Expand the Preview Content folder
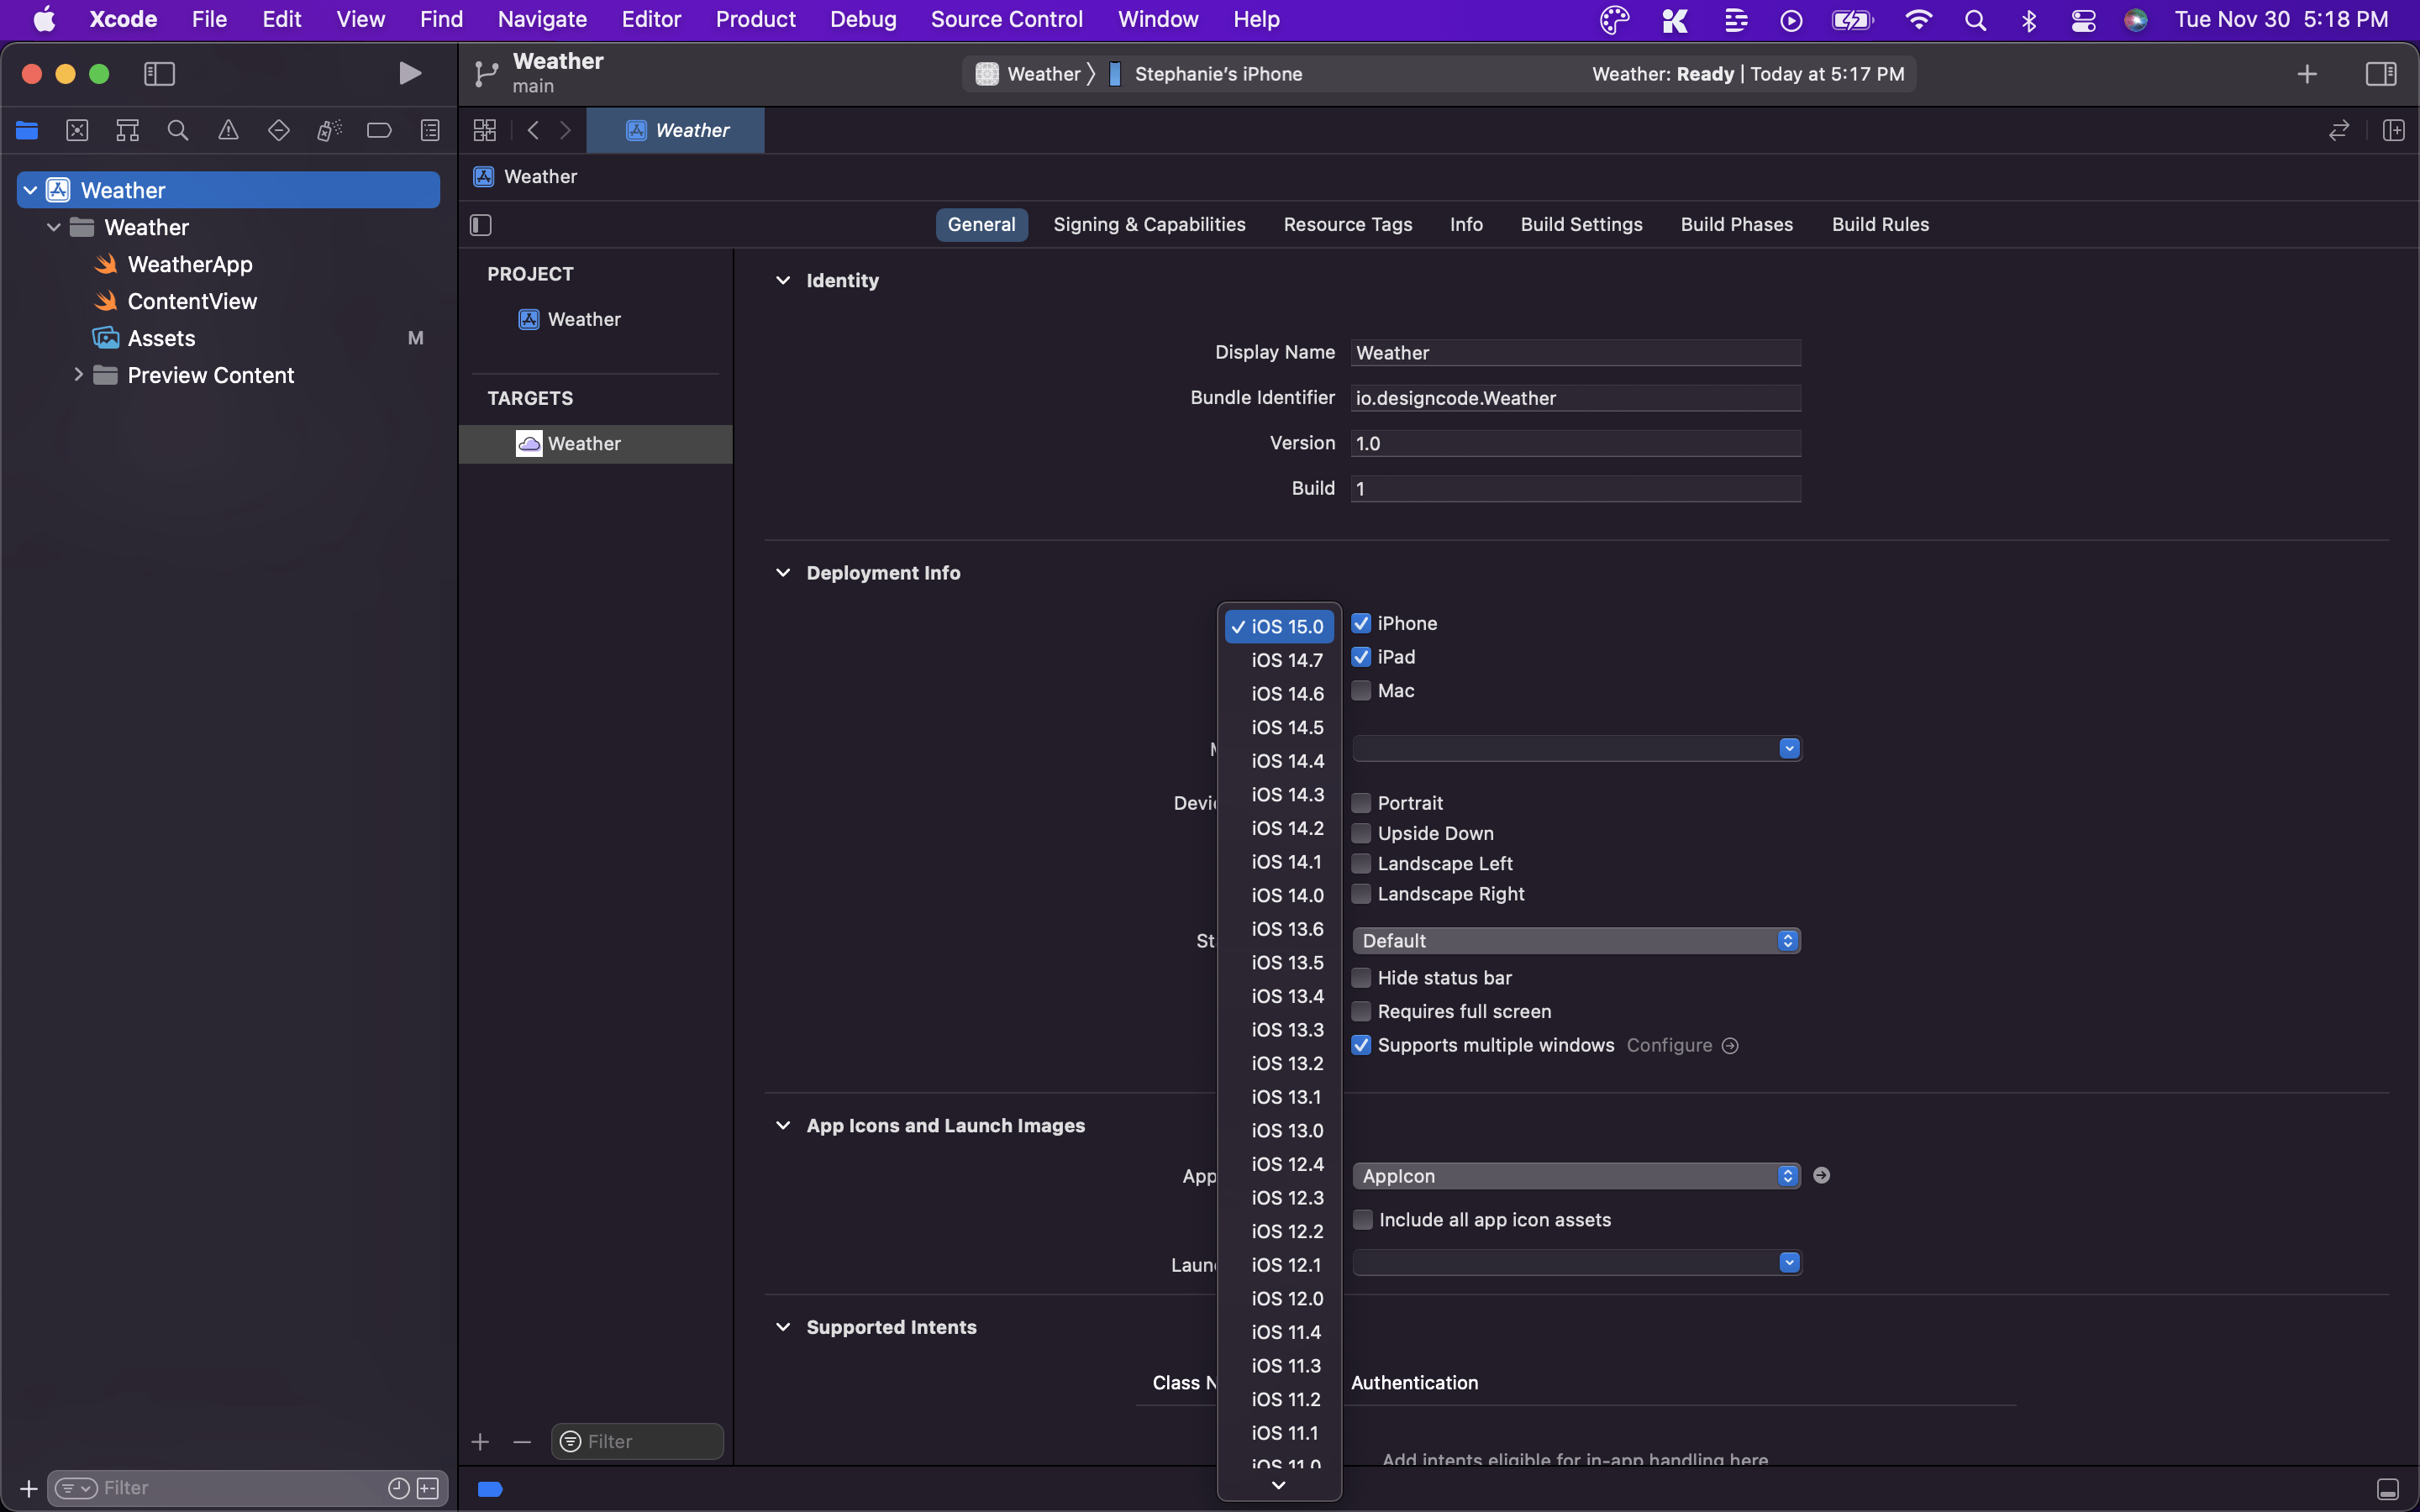This screenshot has width=2420, height=1512. [x=78, y=375]
